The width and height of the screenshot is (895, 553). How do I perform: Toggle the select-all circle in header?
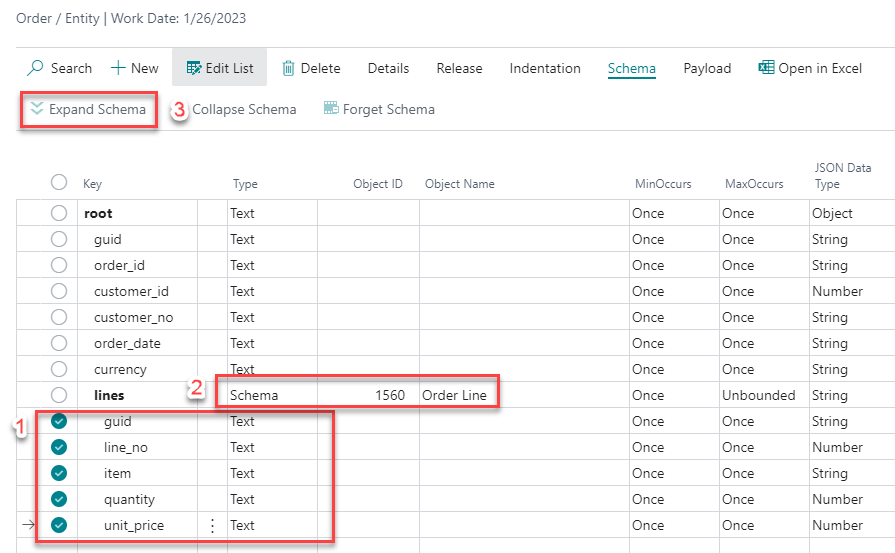click(x=59, y=182)
